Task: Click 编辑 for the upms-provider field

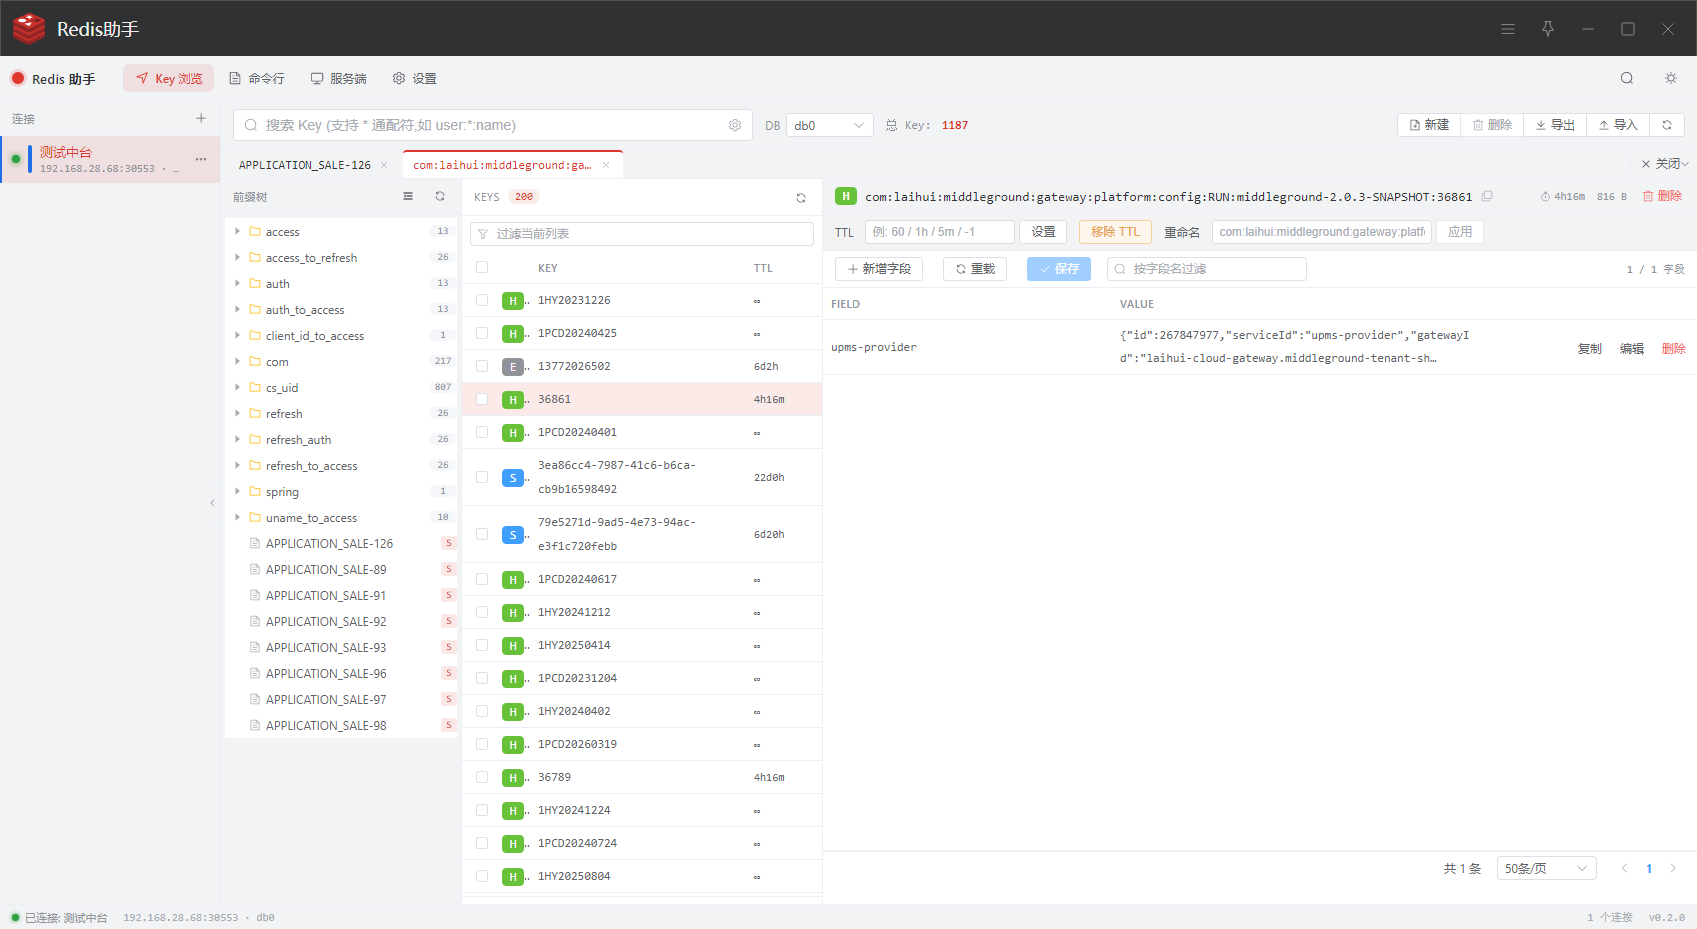Action: (1632, 348)
